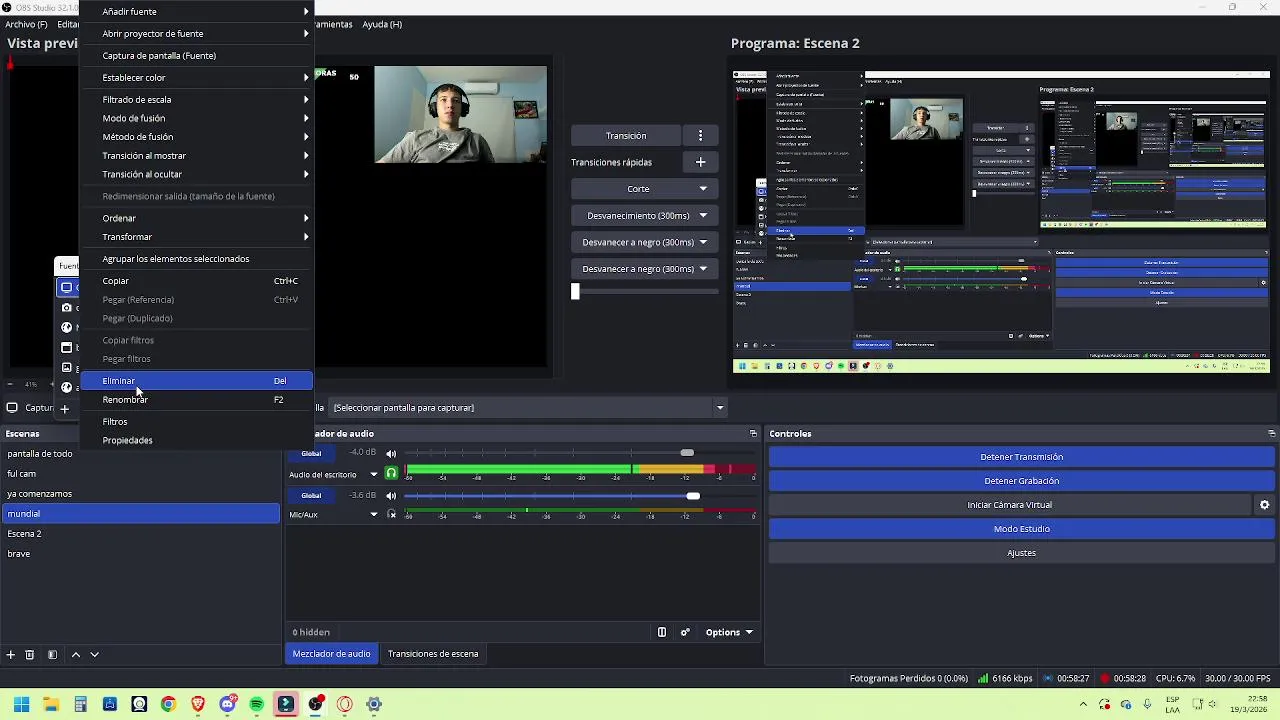Pop out the audio mixer dock icon
1280x720 pixels.
point(753,434)
